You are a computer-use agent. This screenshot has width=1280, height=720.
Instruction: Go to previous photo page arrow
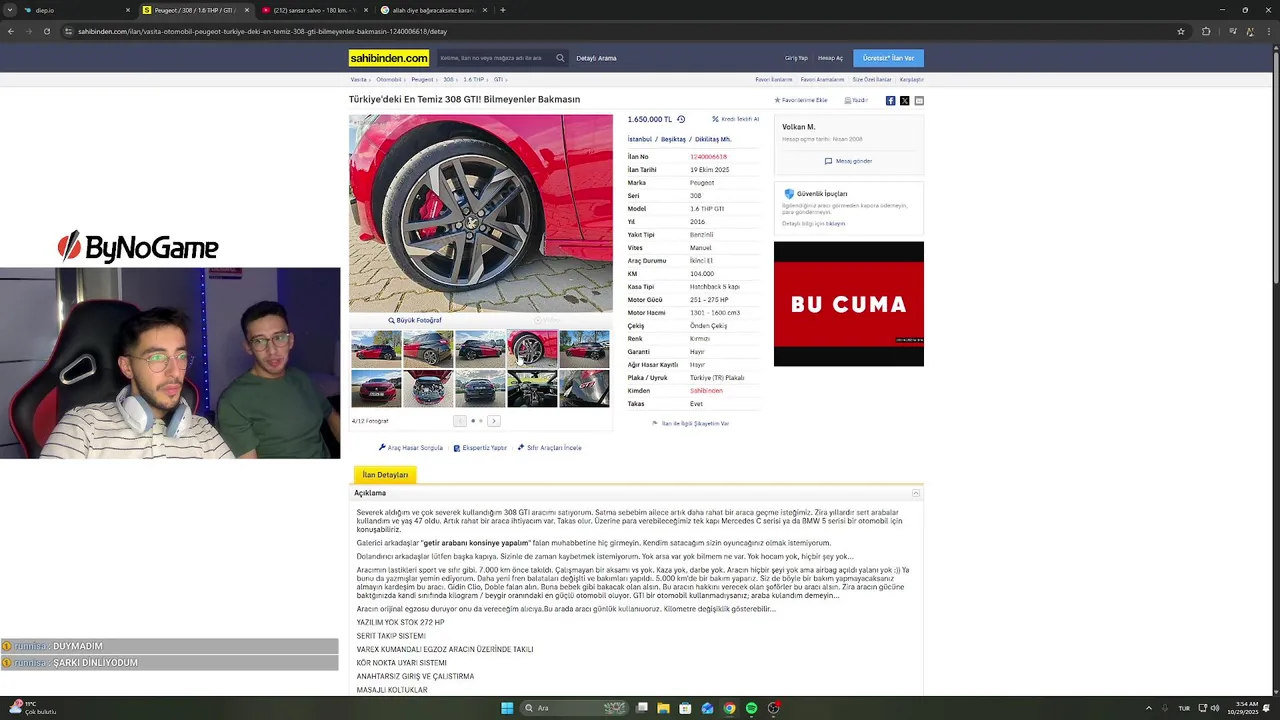pos(460,421)
